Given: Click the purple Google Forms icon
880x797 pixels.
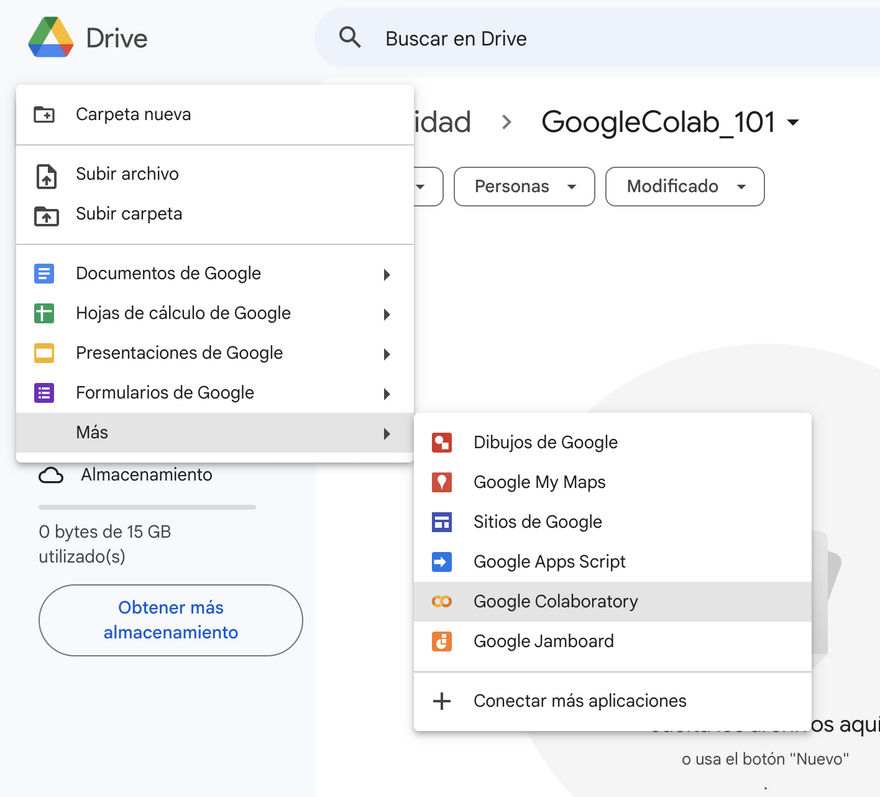Looking at the screenshot, I should [44, 393].
